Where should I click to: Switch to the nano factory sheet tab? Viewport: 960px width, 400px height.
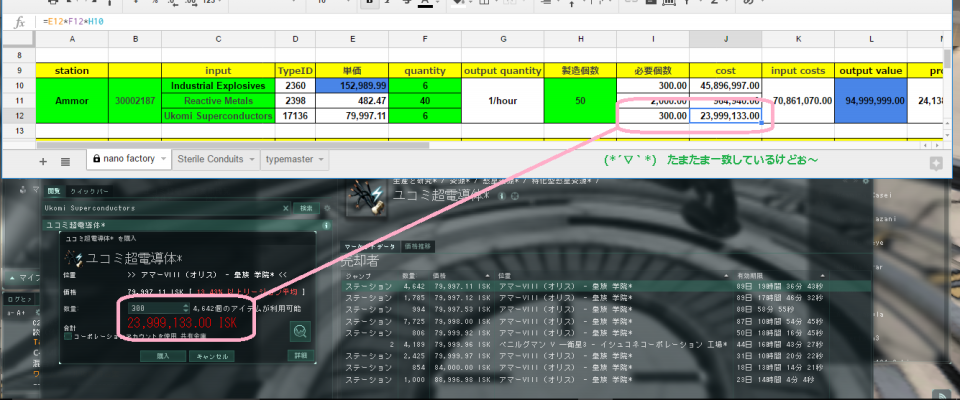[x=128, y=159]
